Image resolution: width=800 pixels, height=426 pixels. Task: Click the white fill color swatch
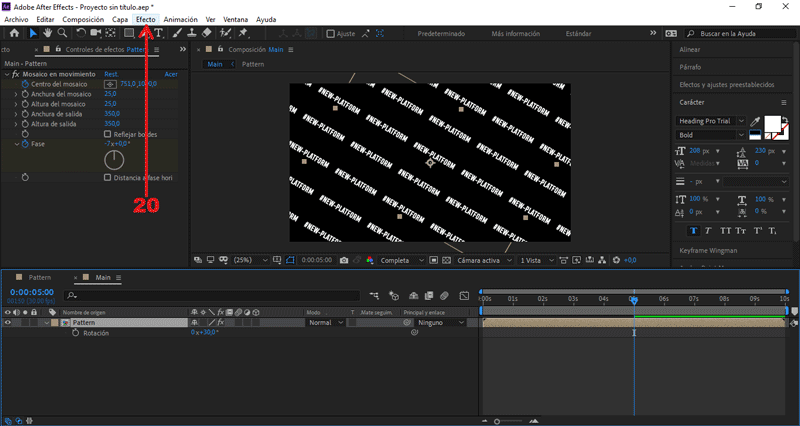coord(772,123)
